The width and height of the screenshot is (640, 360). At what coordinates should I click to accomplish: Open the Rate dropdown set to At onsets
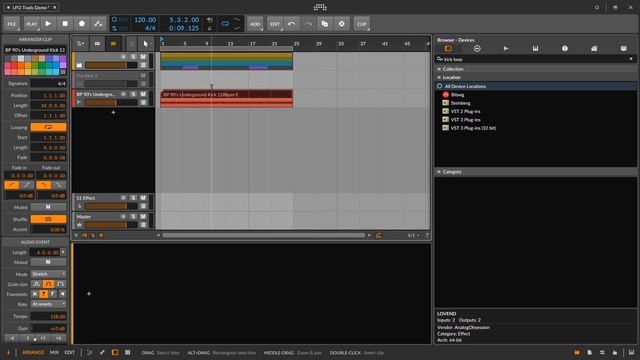tap(48, 304)
